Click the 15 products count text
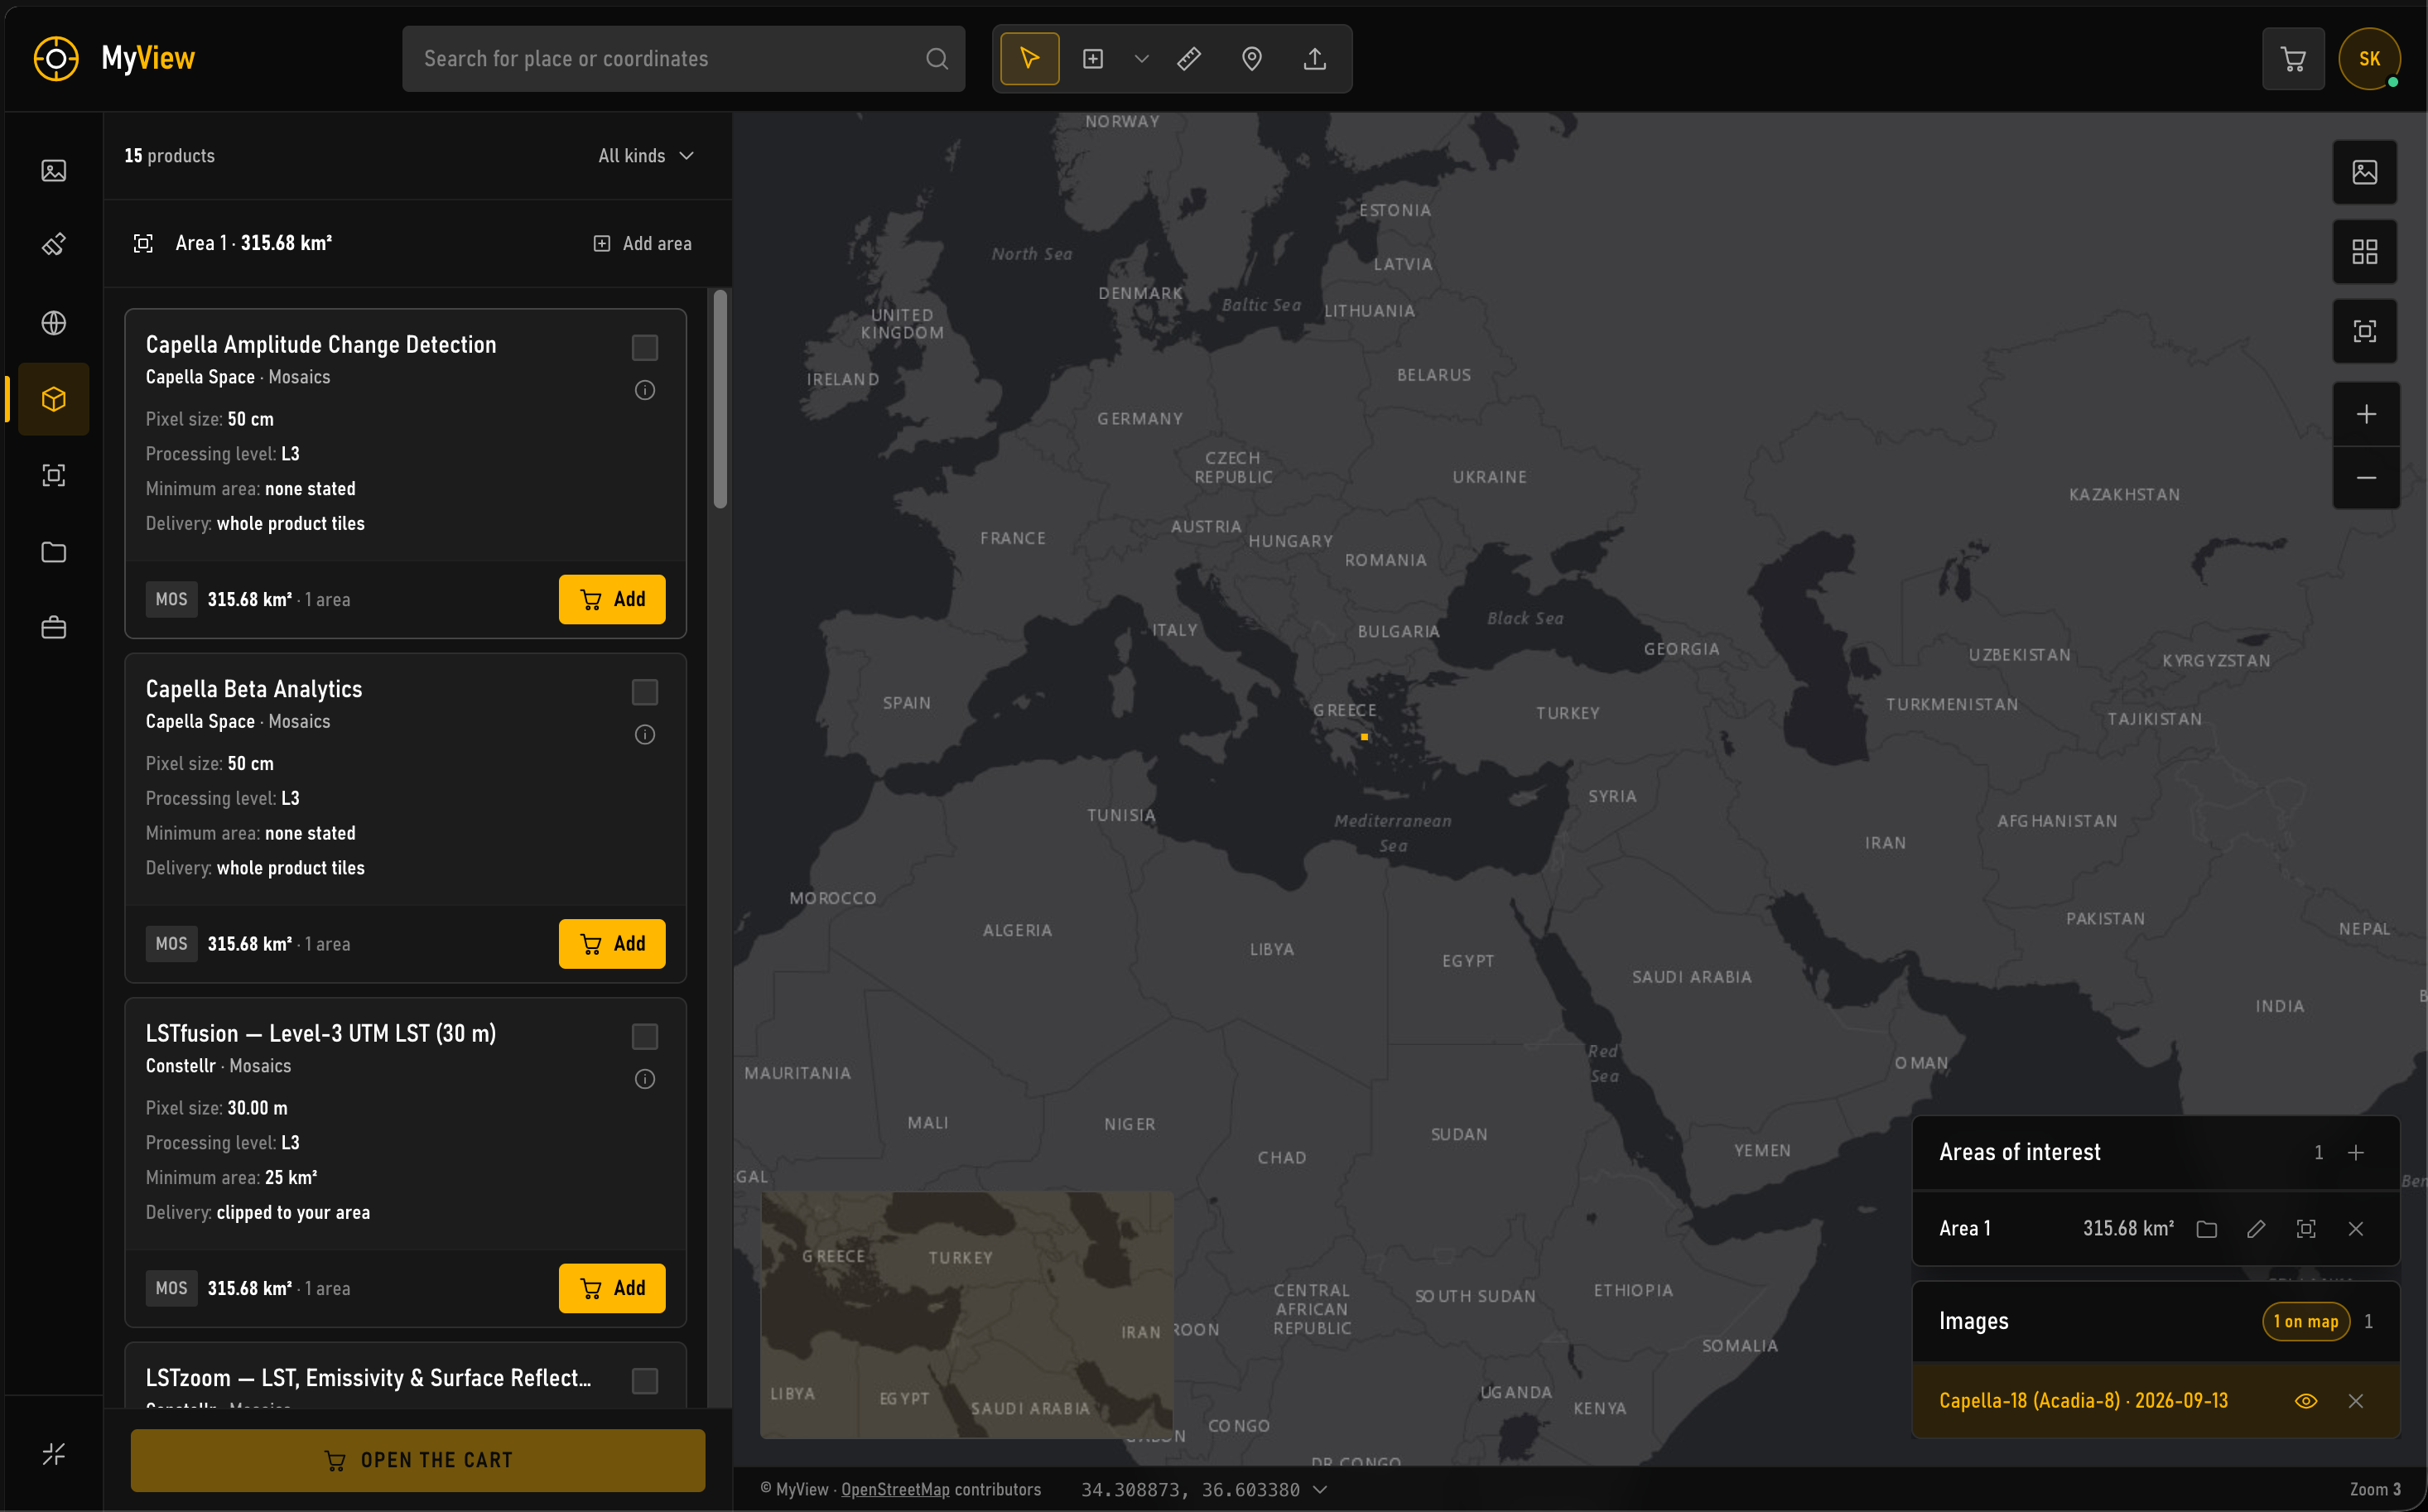This screenshot has height=1512, width=2428. pyautogui.click(x=170, y=156)
